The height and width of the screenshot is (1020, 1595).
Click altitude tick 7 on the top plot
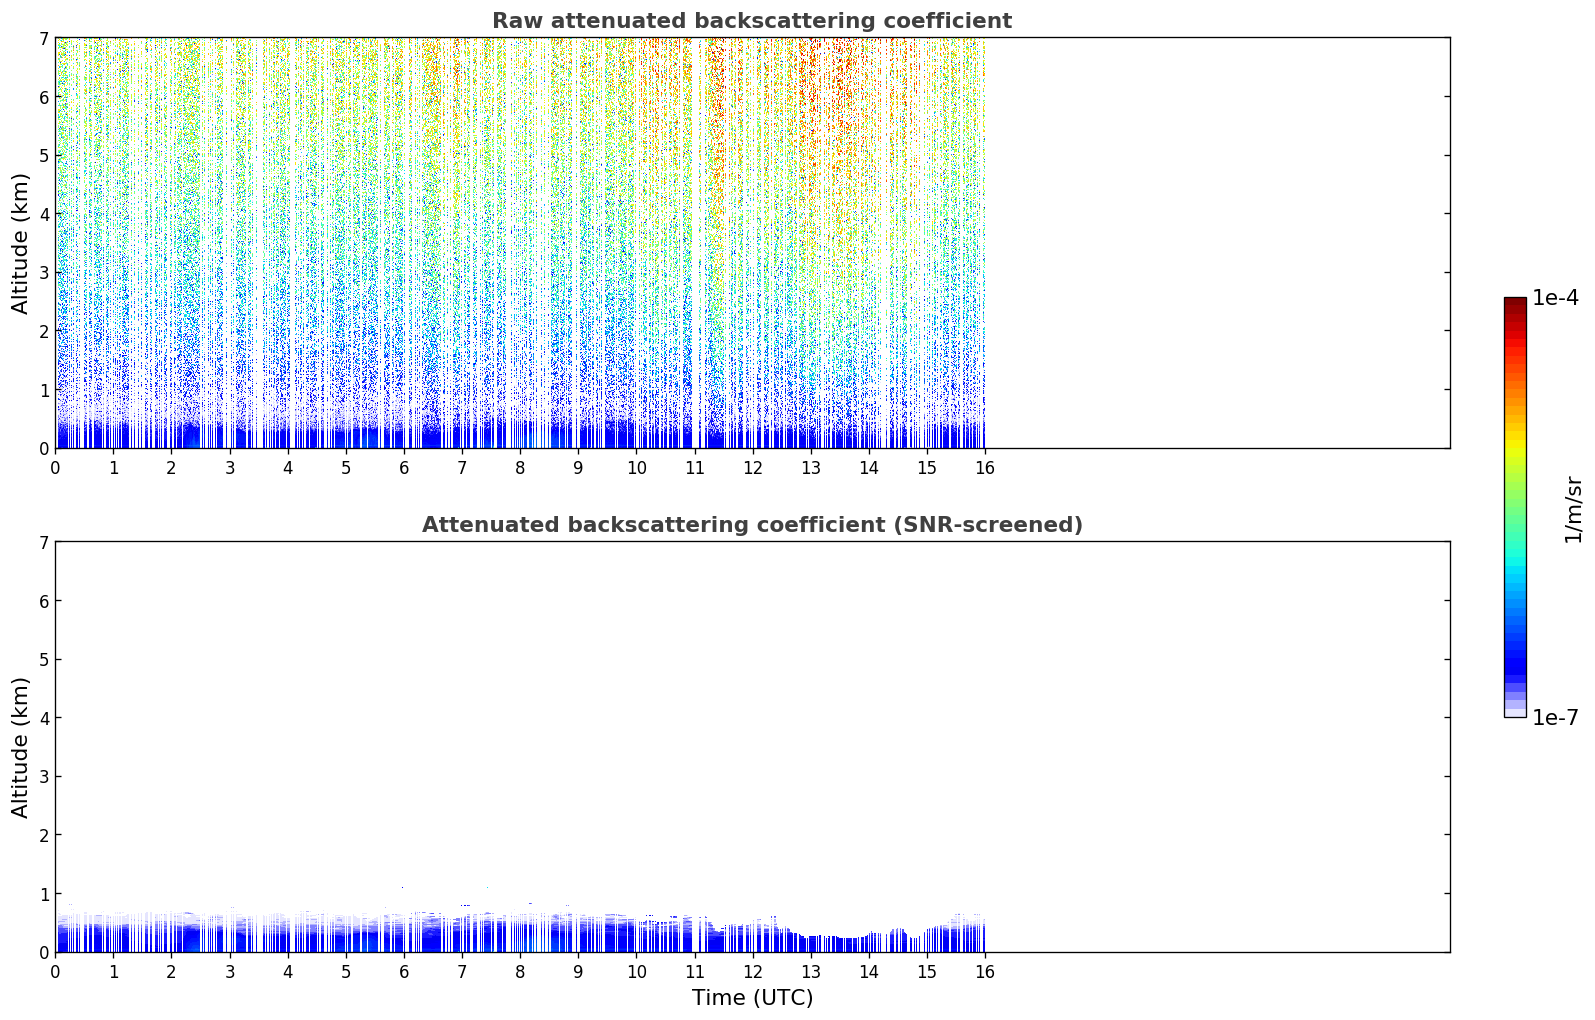pyautogui.click(x=44, y=38)
